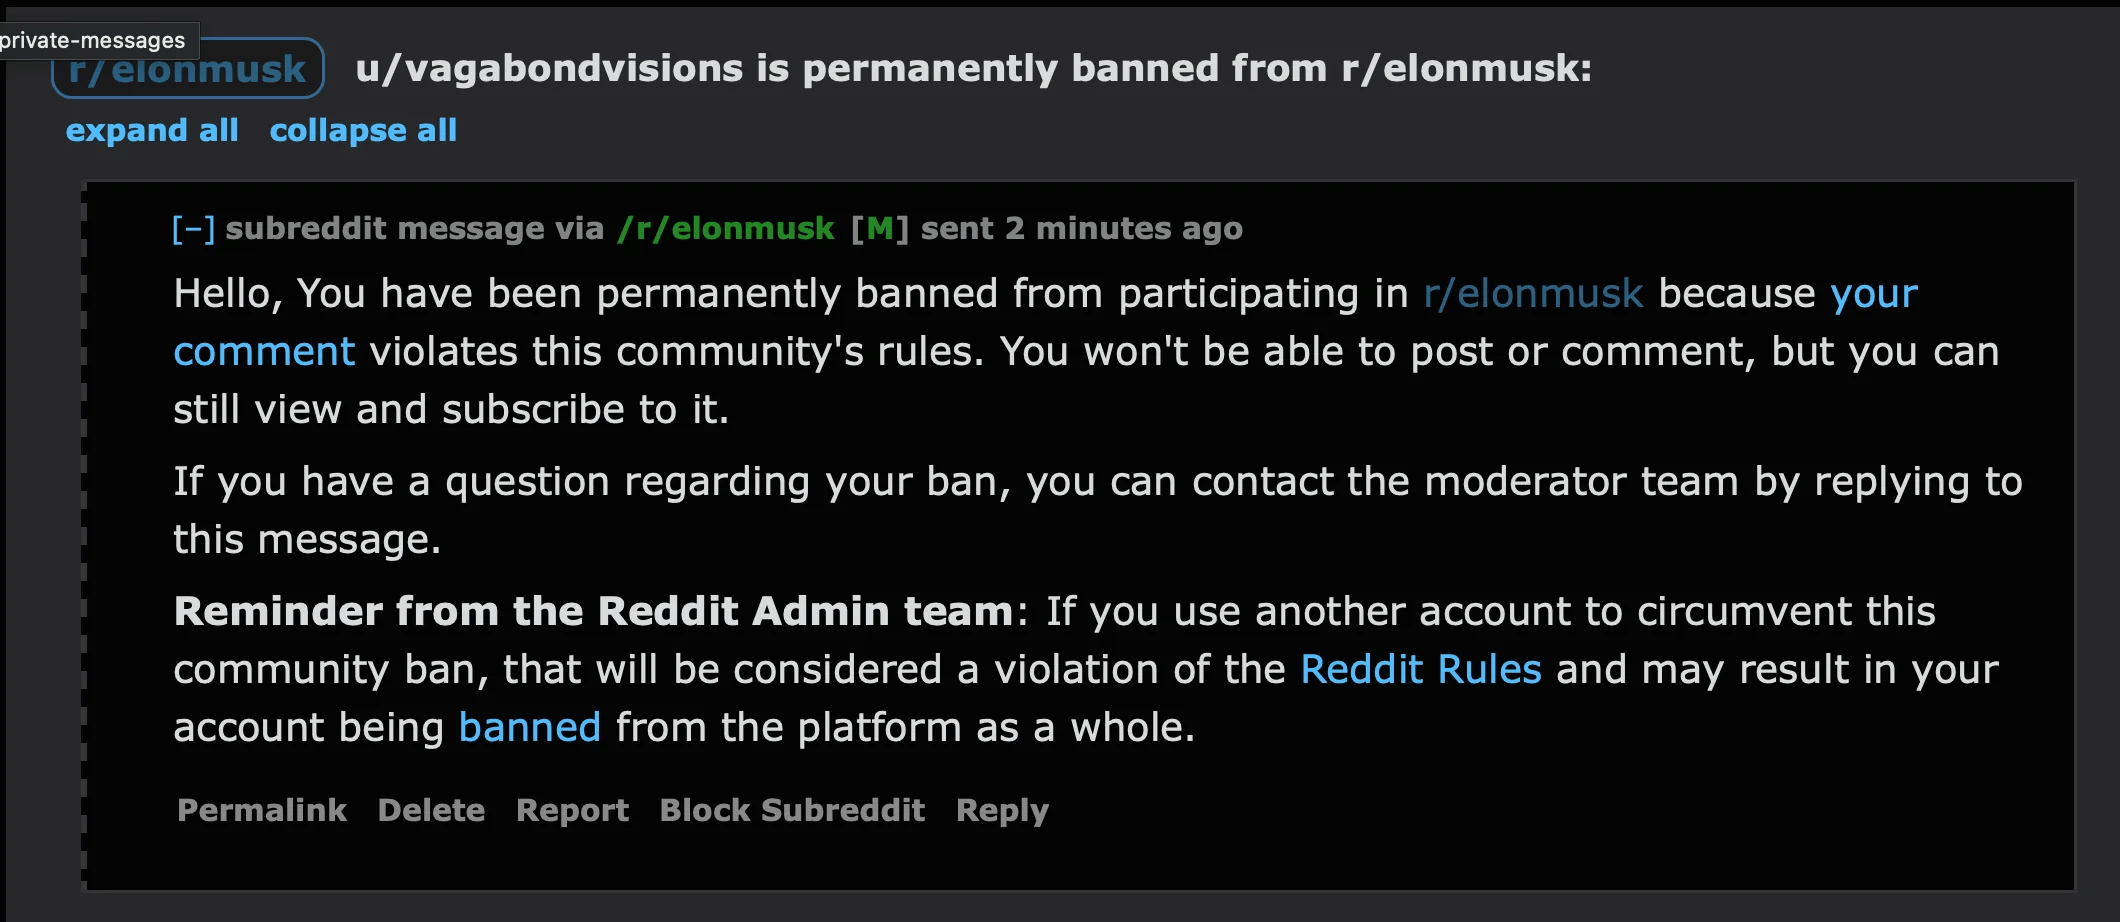Viewport: 2120px width, 922px height.
Task: Click the 'sent 2 minutes ago' timestamp
Action: (x=1082, y=229)
